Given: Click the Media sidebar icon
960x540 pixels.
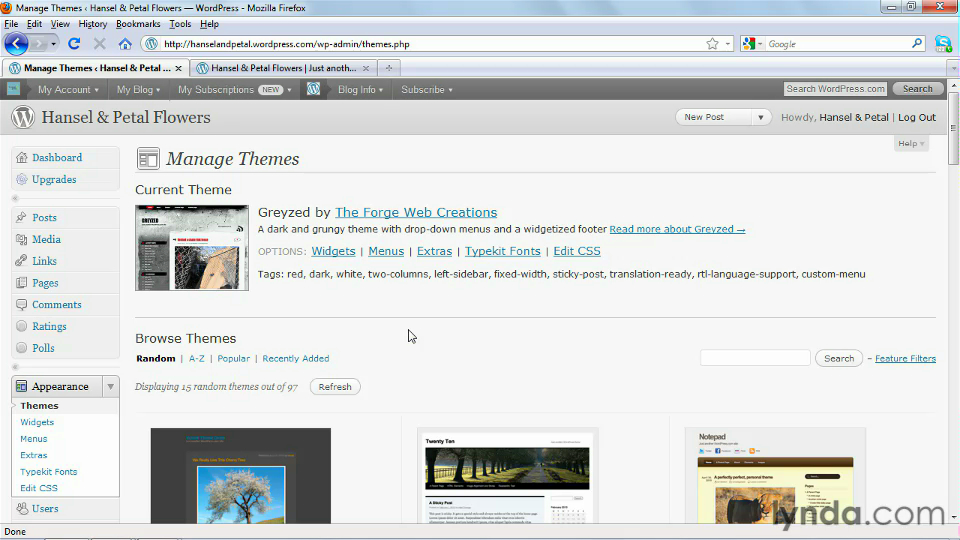Looking at the screenshot, I should click(x=22, y=239).
